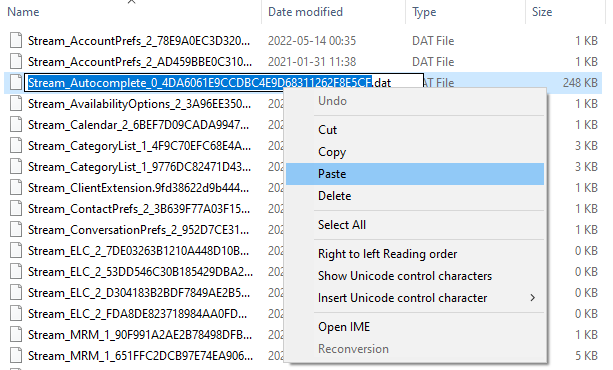Viewport: 613px width, 370px height.
Task: Choose Open IME from the context menu
Action: click(415, 327)
